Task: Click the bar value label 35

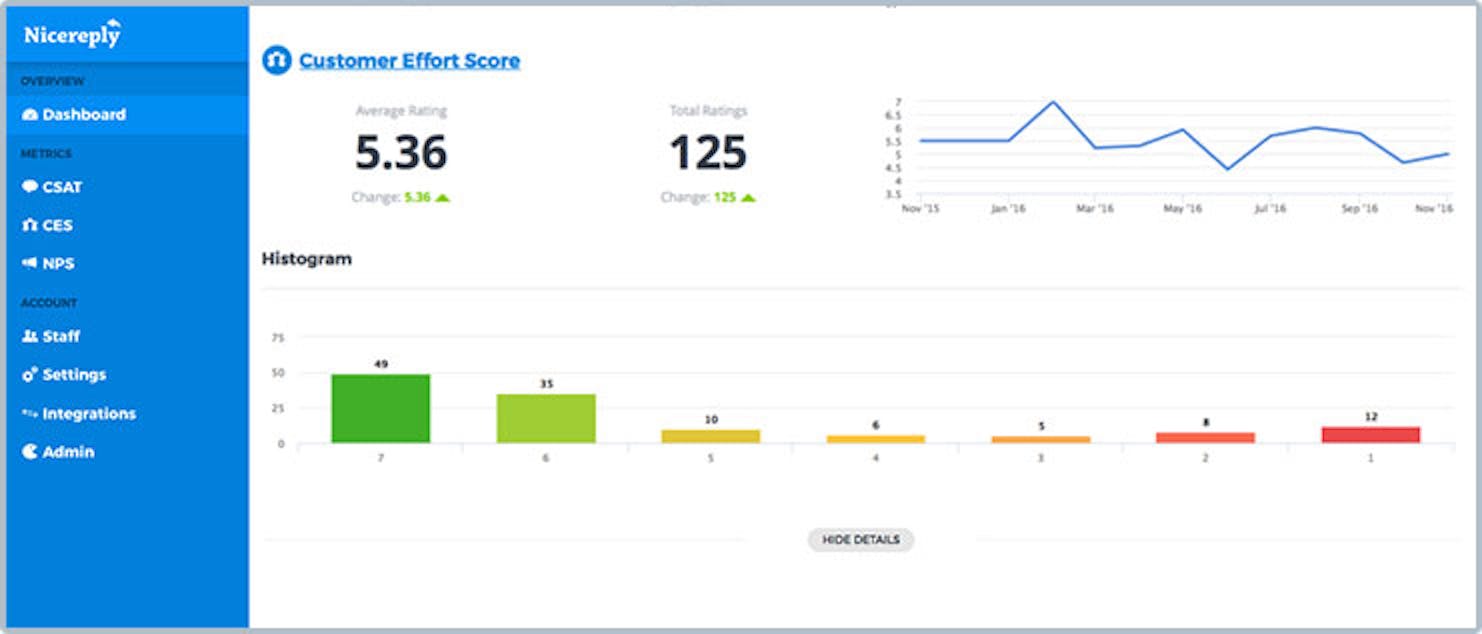Action: (546, 384)
